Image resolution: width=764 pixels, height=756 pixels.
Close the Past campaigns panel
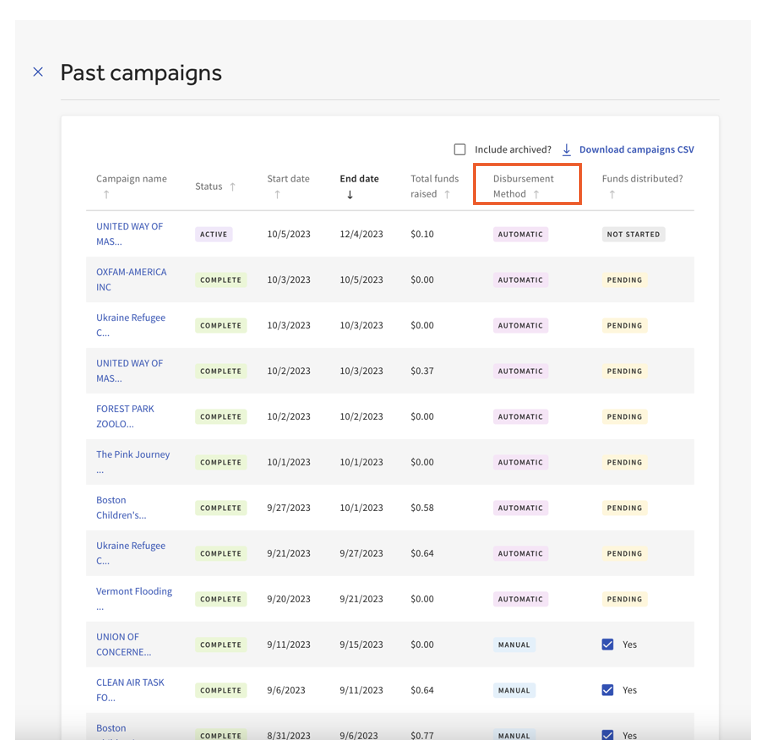tap(38, 72)
